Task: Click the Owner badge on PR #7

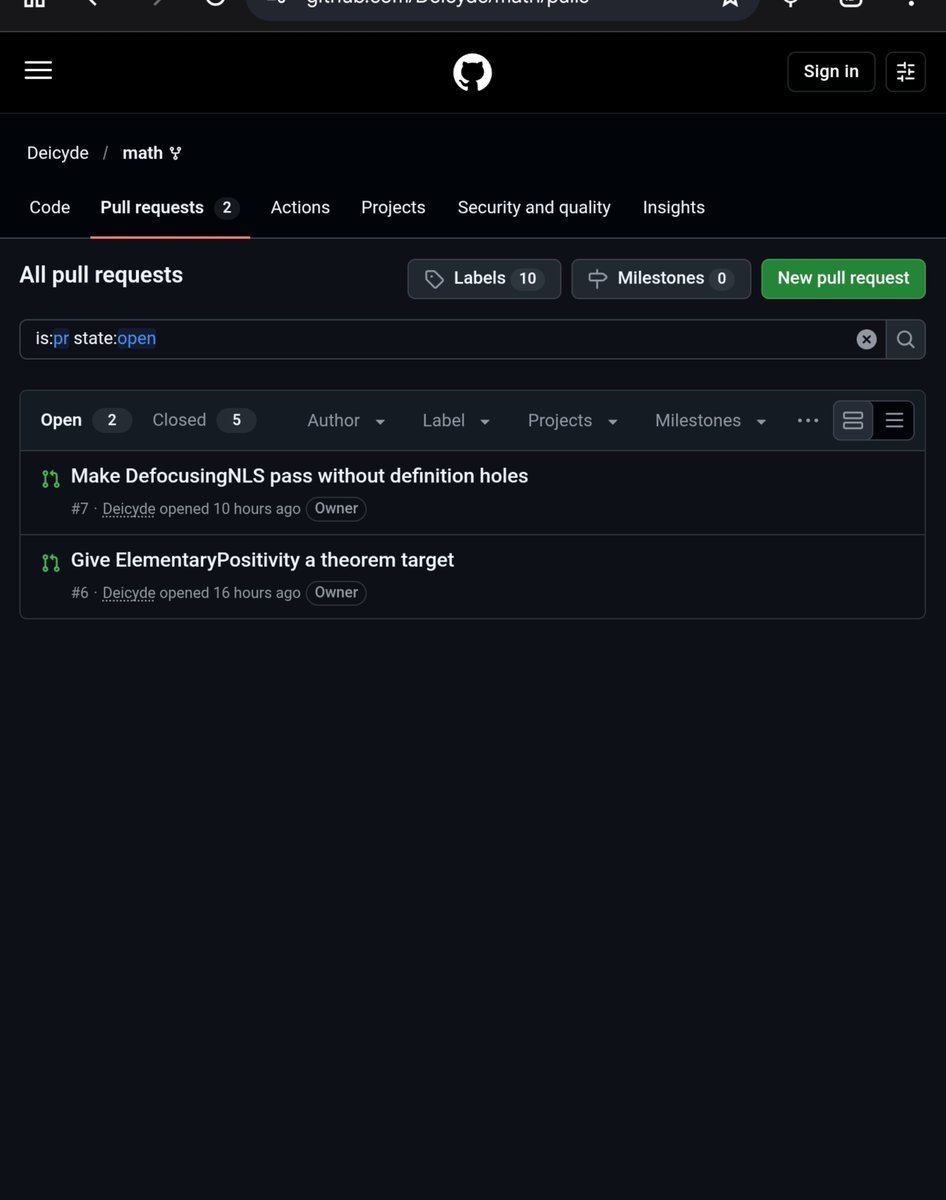Action: click(336, 509)
